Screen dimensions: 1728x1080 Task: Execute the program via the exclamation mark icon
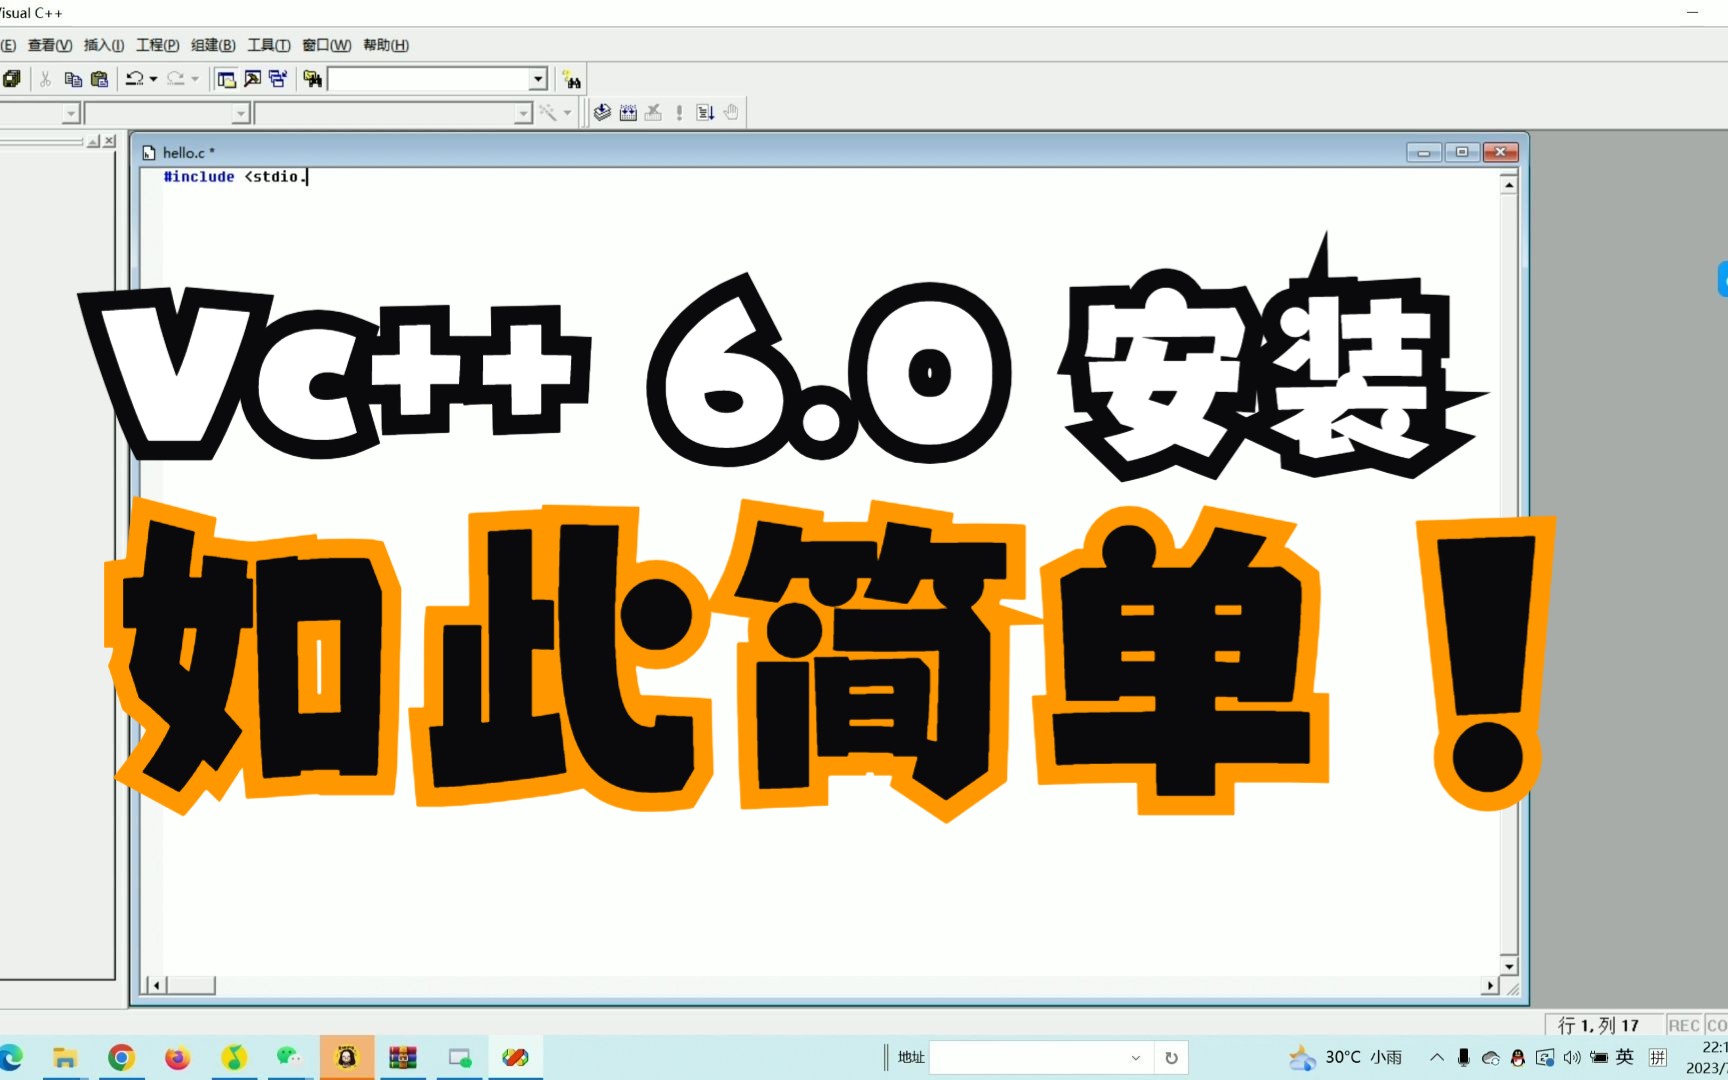pyautogui.click(x=678, y=112)
